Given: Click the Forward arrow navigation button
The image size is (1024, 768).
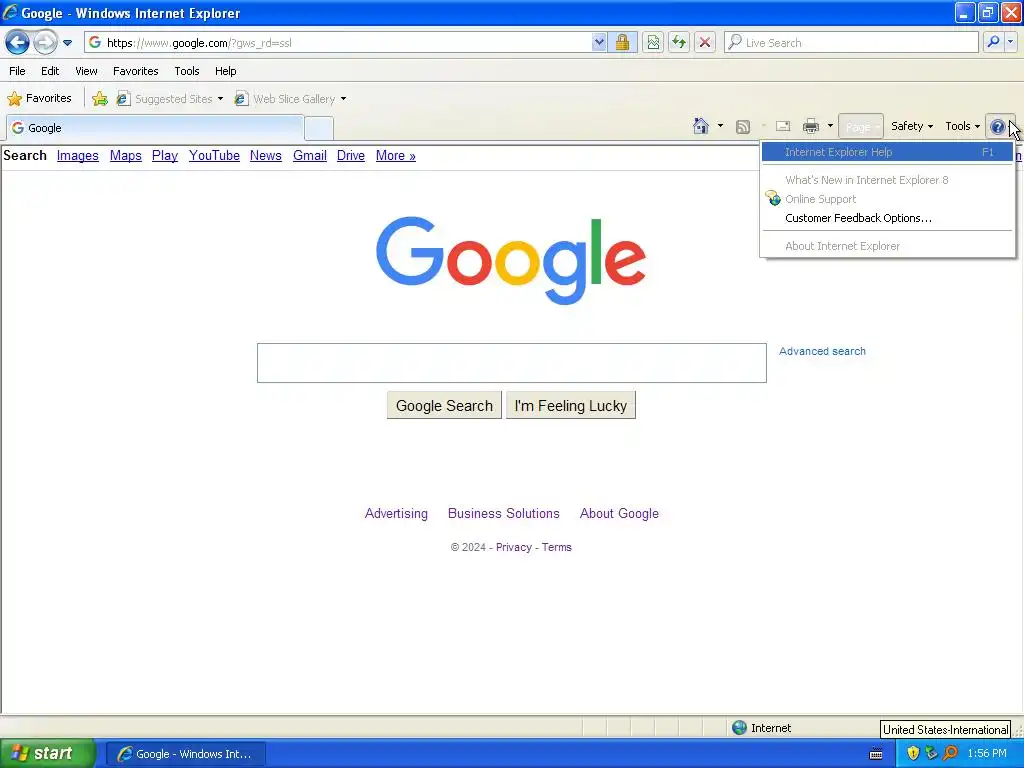Looking at the screenshot, I should [x=45, y=43].
